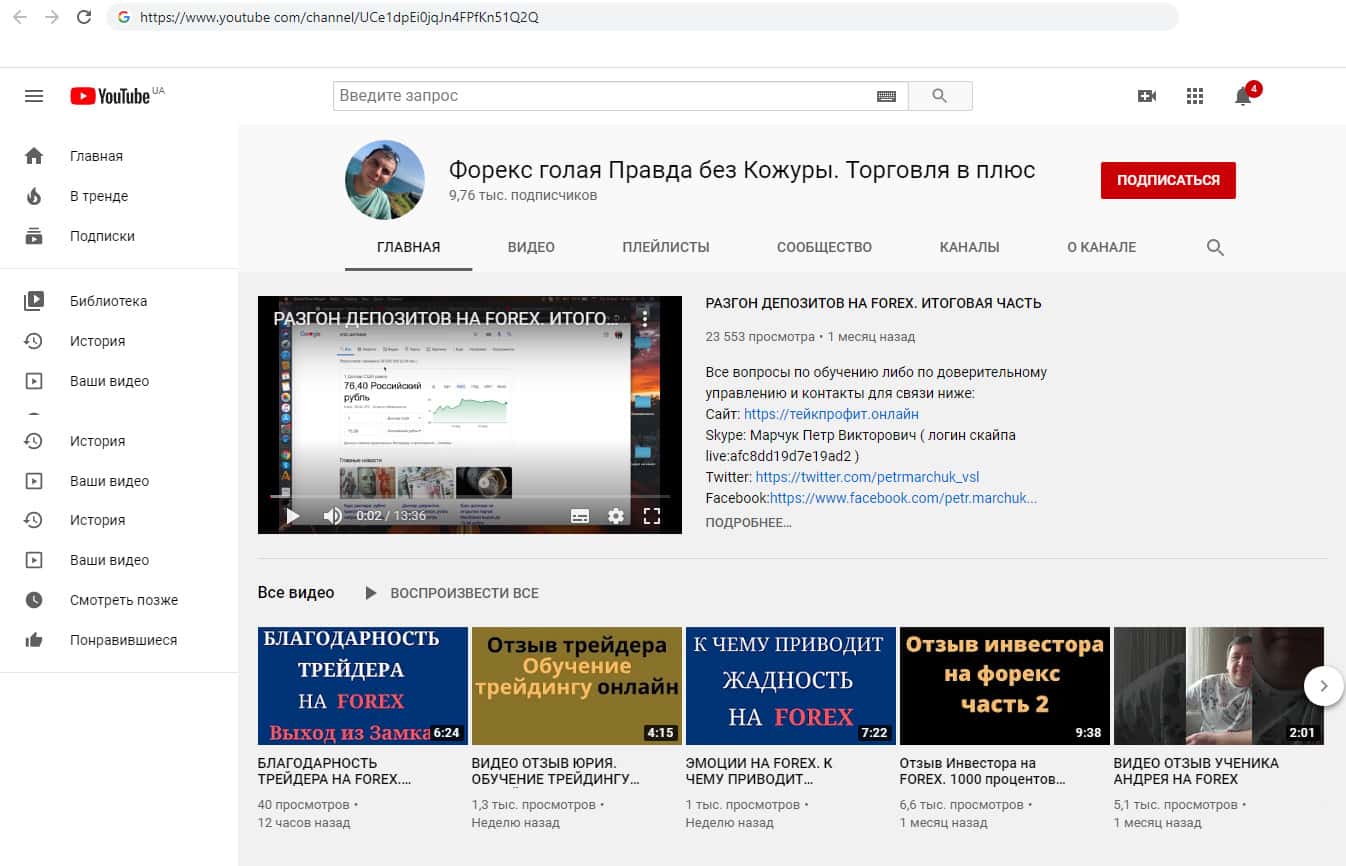
Task: Expand description with ПОДРОБНЕЕ
Action: coord(748,522)
